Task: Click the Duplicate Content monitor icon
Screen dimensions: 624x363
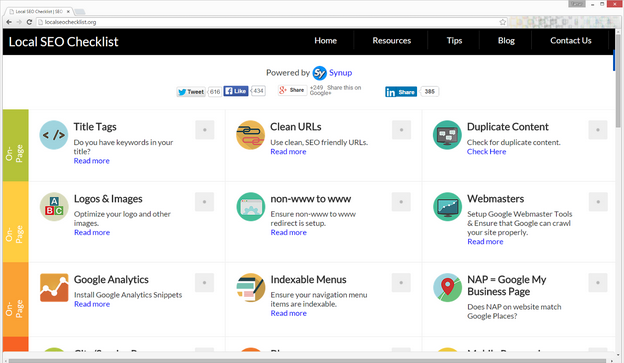Action: (447, 135)
